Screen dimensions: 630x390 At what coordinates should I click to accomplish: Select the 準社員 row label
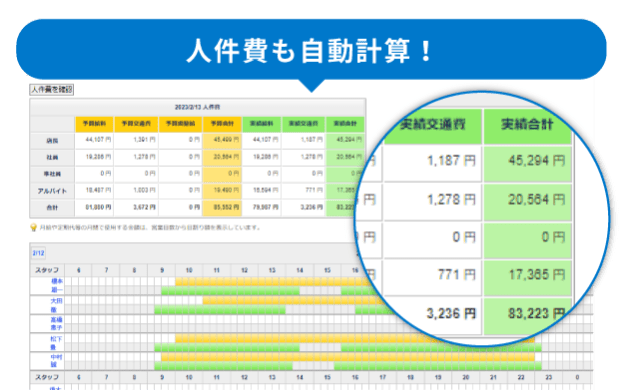coord(52,174)
